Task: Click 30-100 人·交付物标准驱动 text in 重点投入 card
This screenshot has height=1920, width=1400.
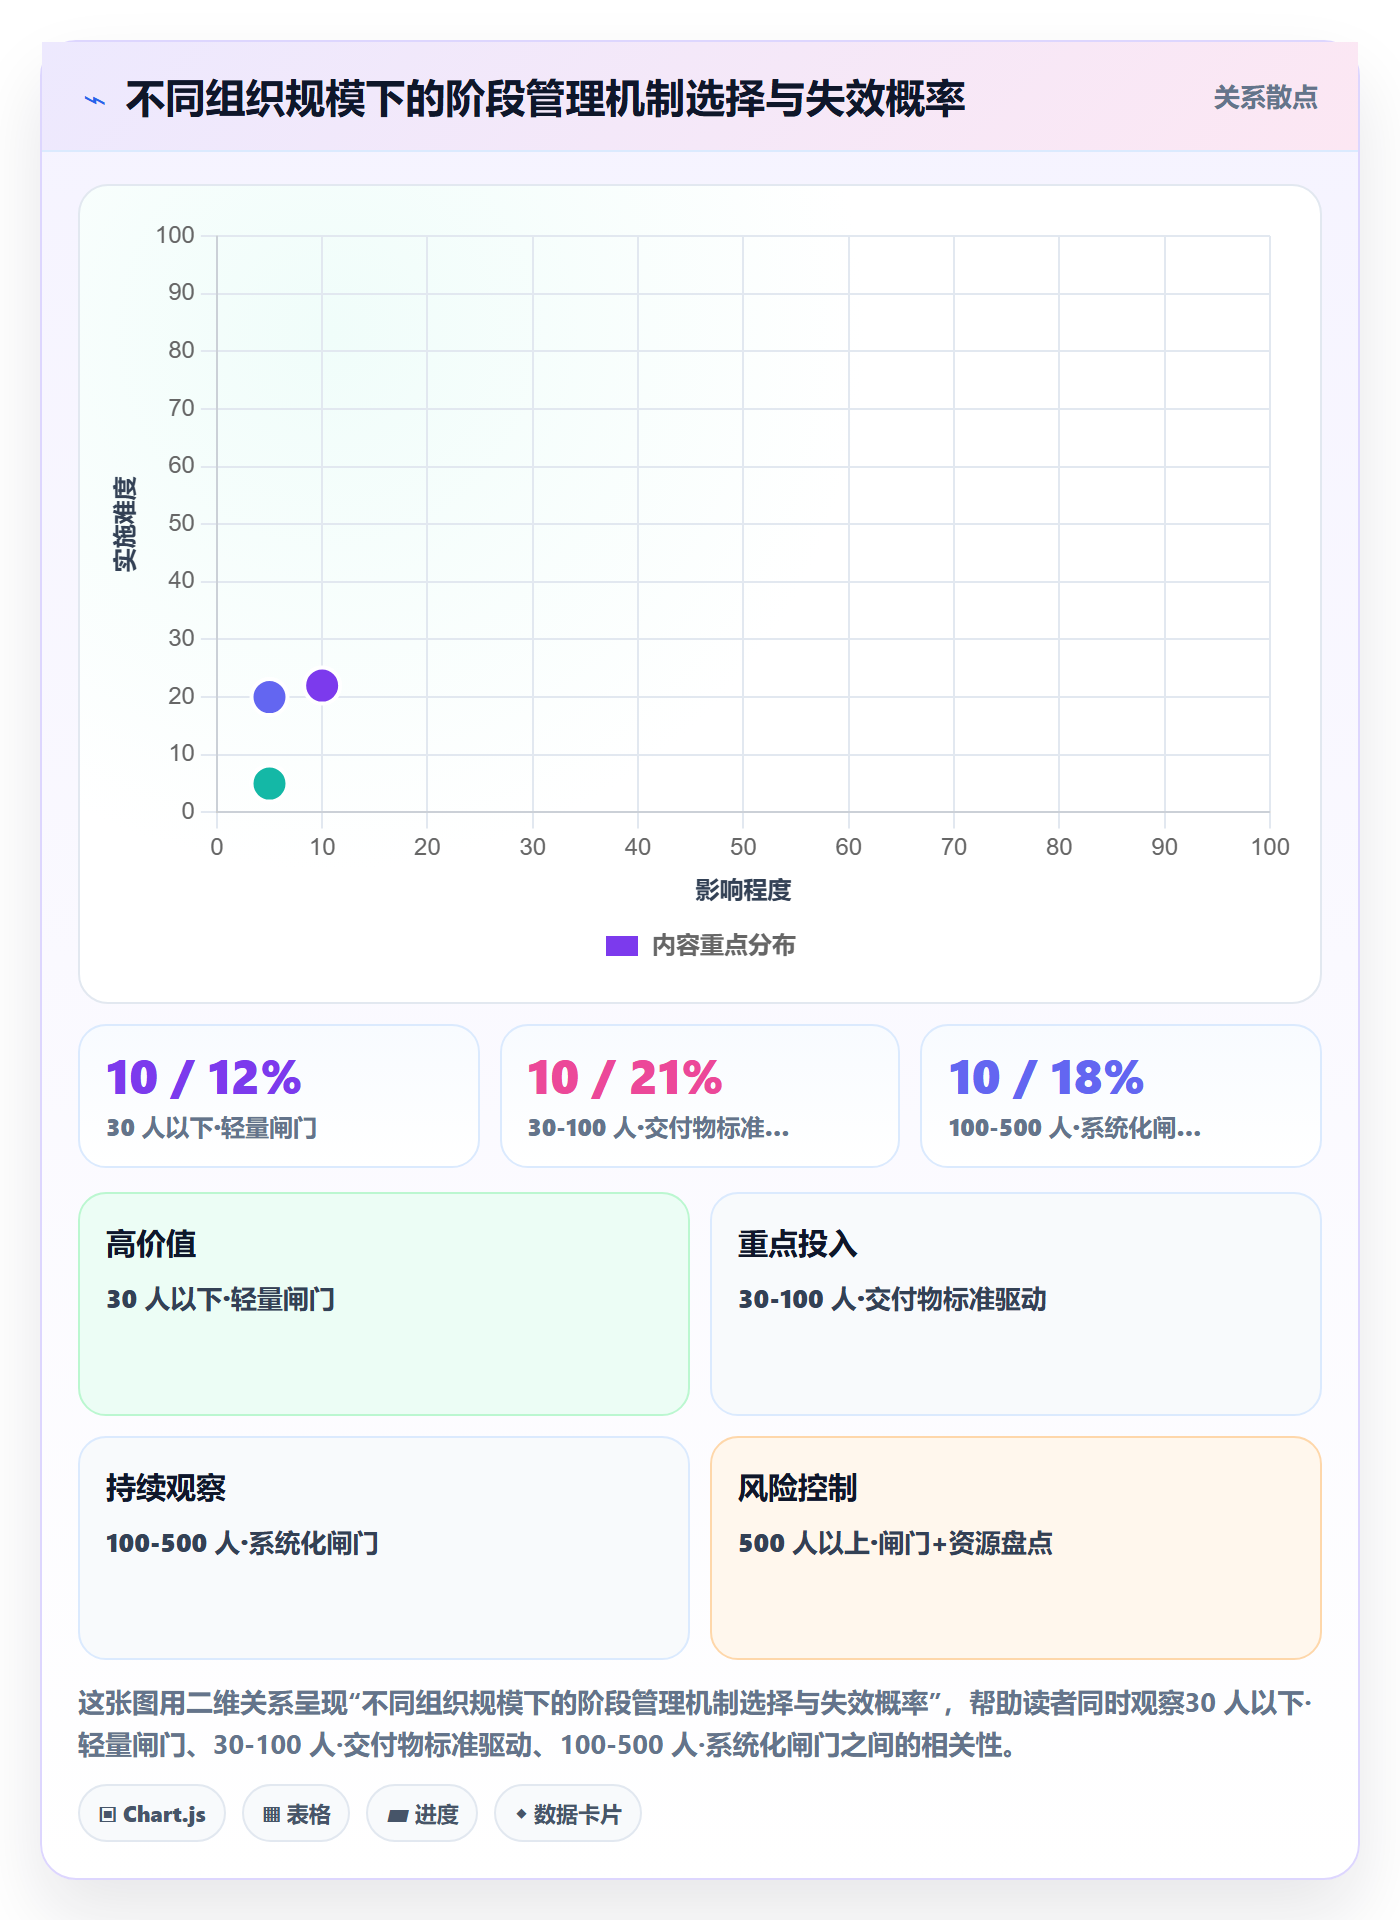Action: (892, 1300)
